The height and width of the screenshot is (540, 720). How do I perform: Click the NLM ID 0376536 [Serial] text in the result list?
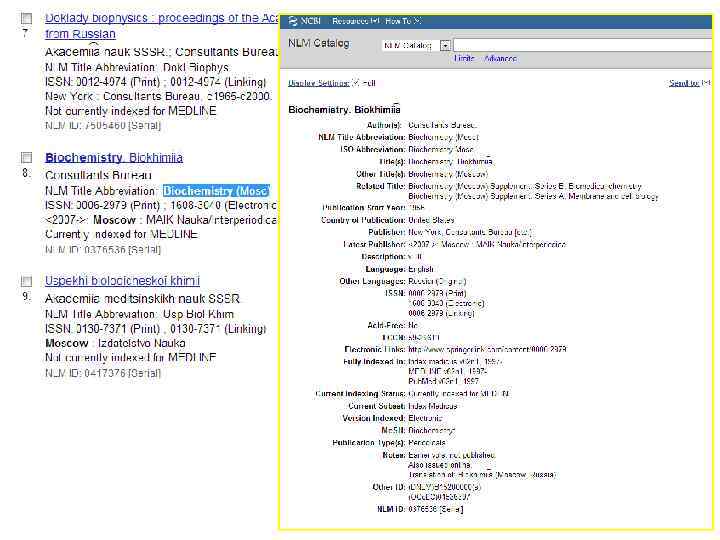(103, 250)
